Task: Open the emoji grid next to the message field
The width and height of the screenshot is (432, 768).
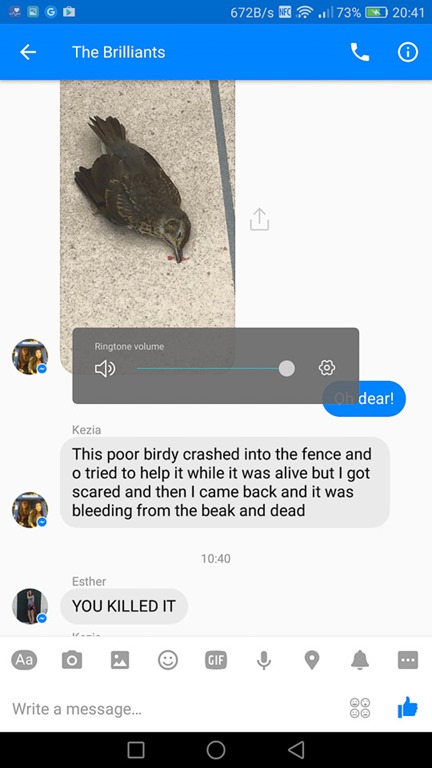Action: (x=360, y=708)
